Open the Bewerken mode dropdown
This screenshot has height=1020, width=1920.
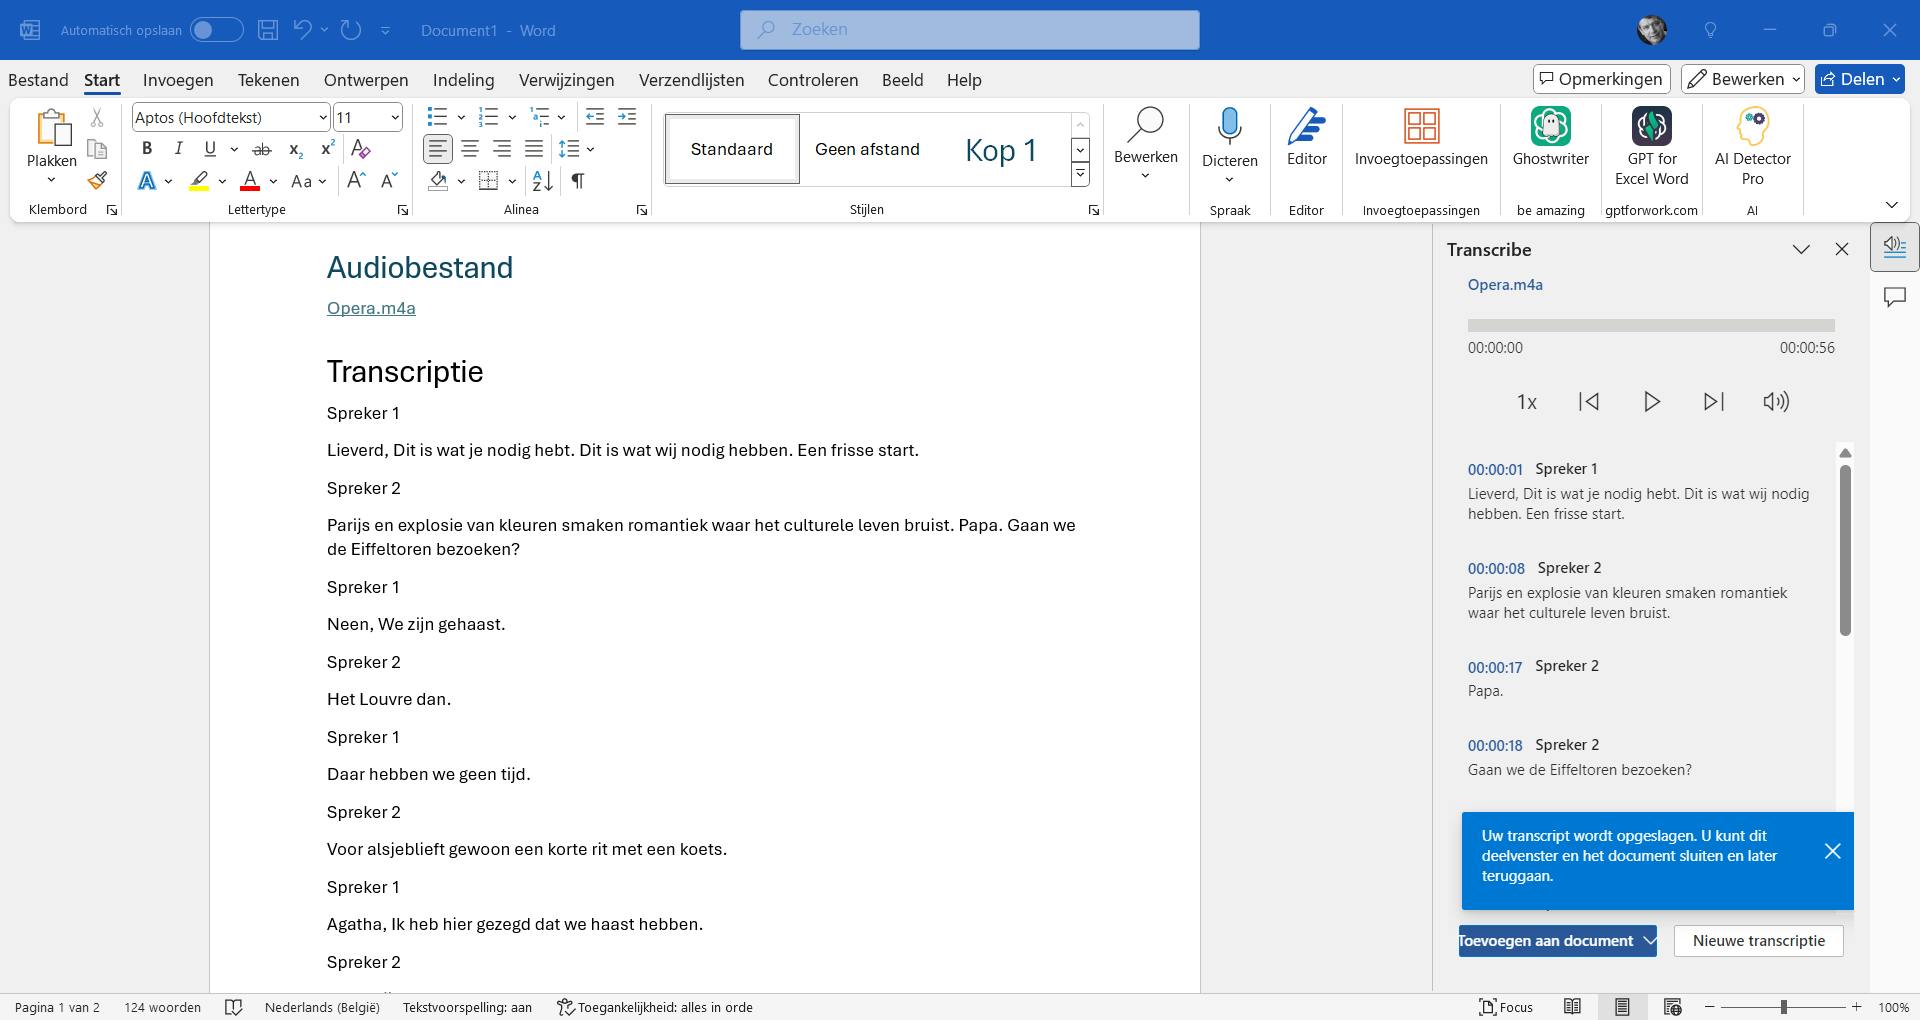click(x=1743, y=79)
